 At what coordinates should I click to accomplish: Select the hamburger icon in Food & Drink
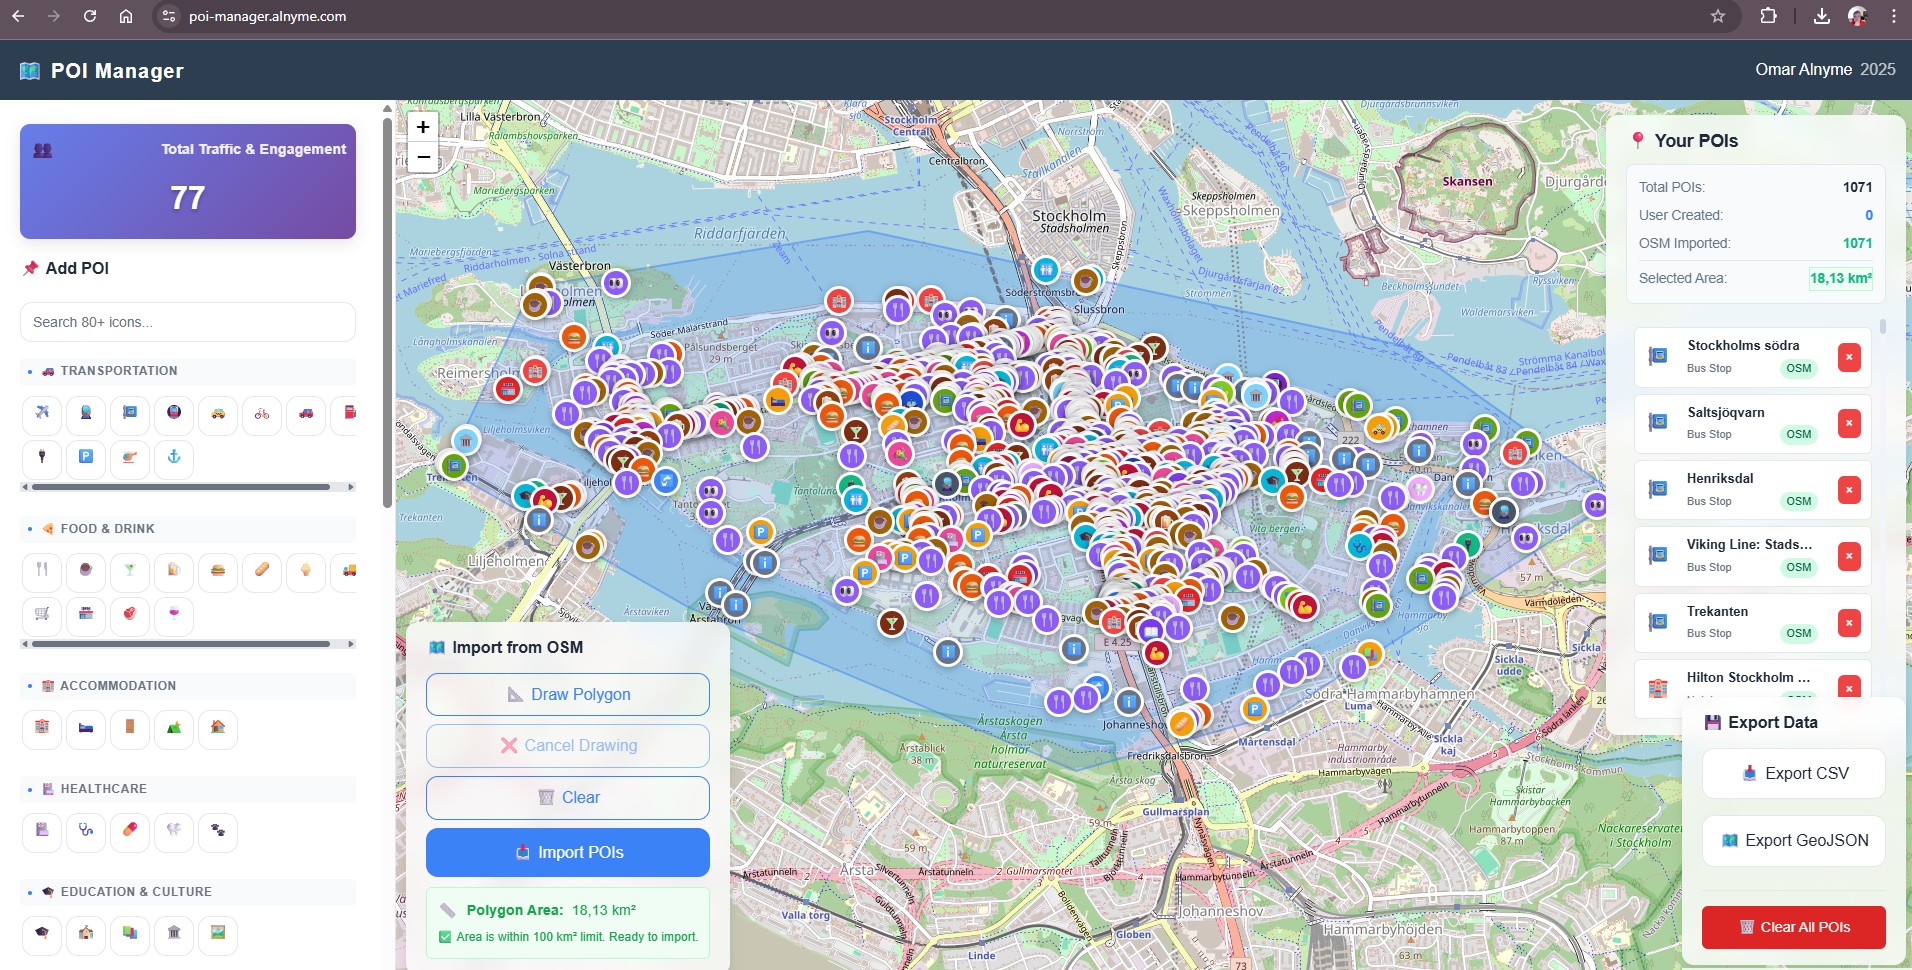218,572
